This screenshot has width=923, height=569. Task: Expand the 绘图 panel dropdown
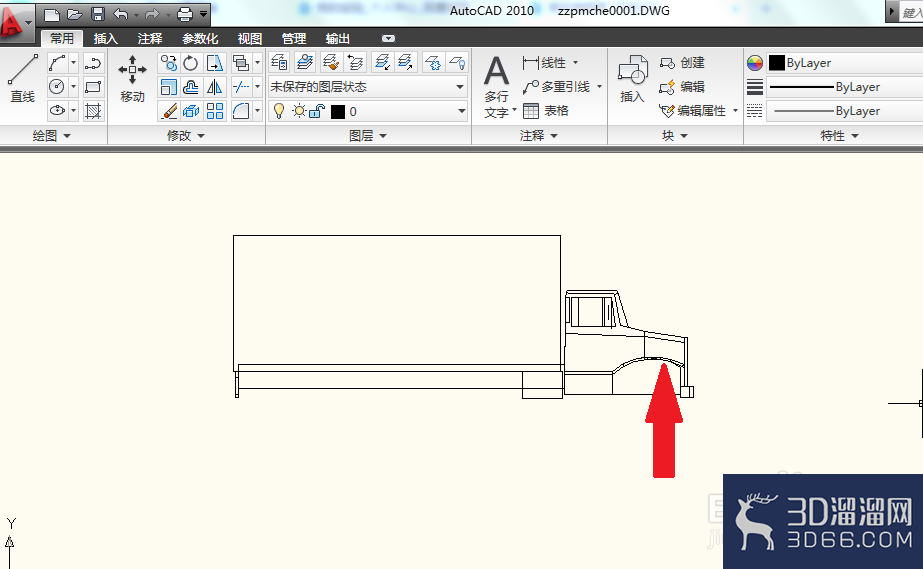point(52,136)
